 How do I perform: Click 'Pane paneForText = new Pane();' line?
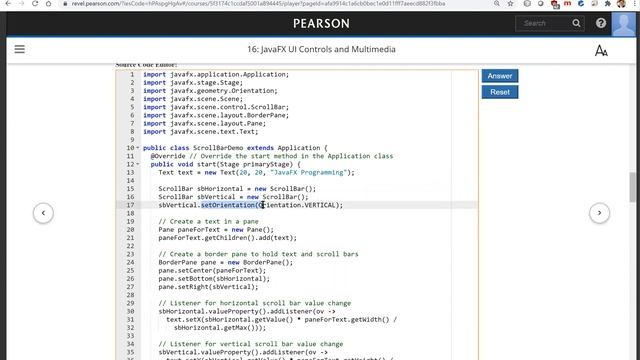click(216, 229)
